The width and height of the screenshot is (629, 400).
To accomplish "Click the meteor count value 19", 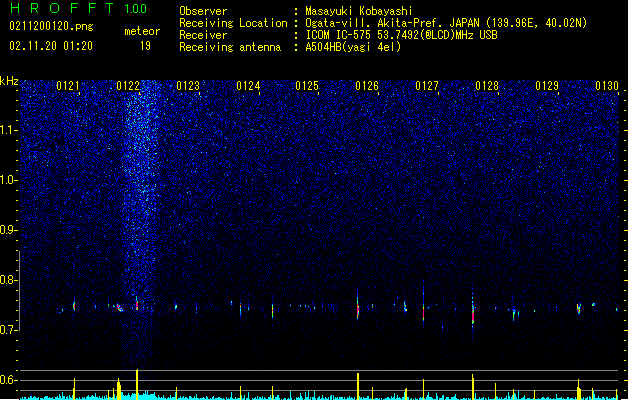I will point(145,46).
